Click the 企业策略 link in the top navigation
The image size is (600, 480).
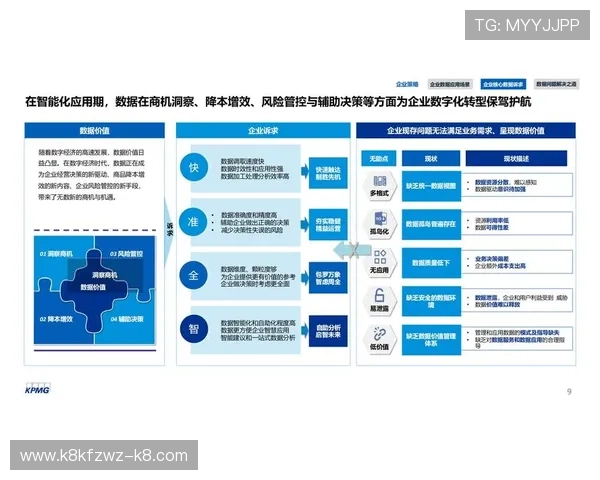(x=407, y=84)
